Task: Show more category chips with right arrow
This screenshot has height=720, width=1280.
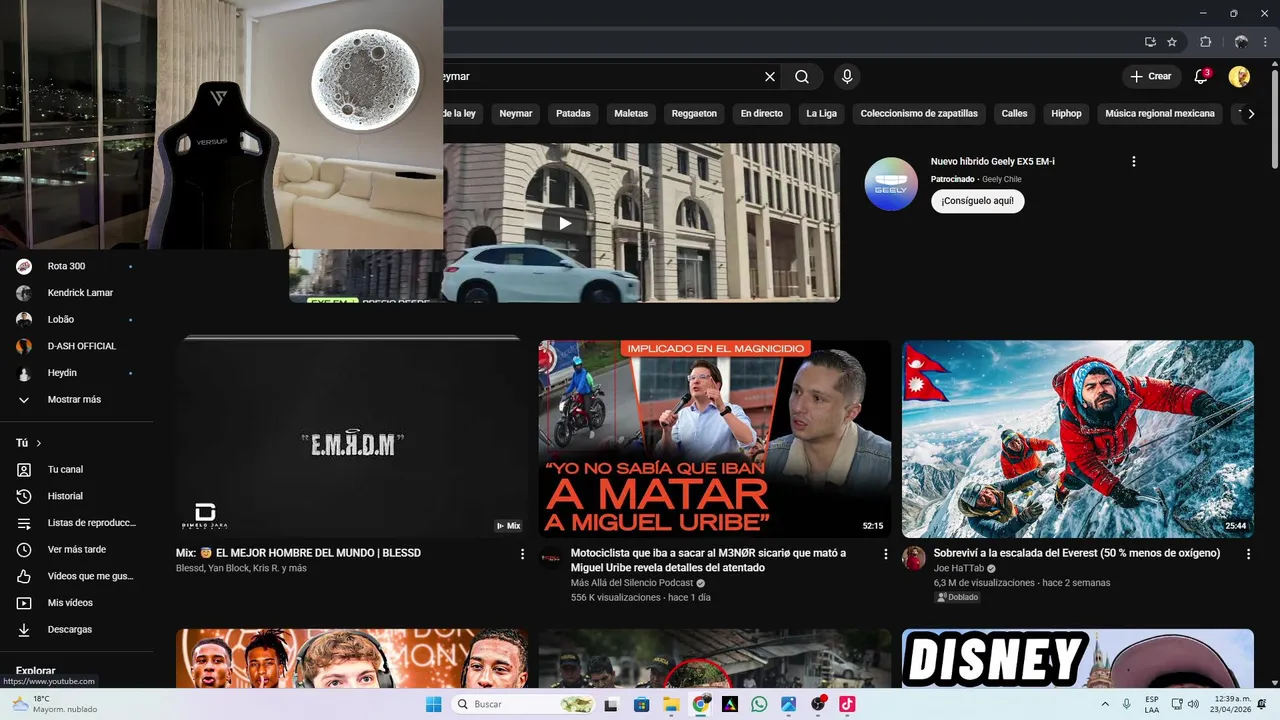Action: coord(1251,113)
